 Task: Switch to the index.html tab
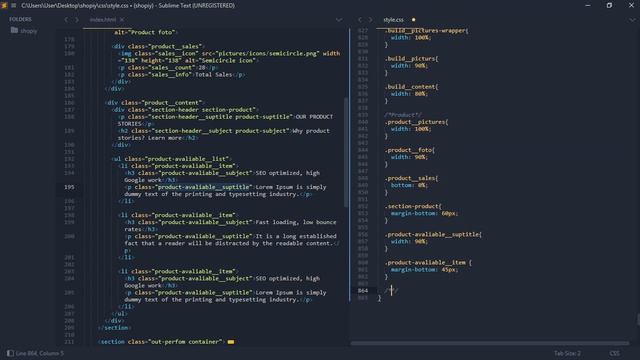[x=102, y=20]
